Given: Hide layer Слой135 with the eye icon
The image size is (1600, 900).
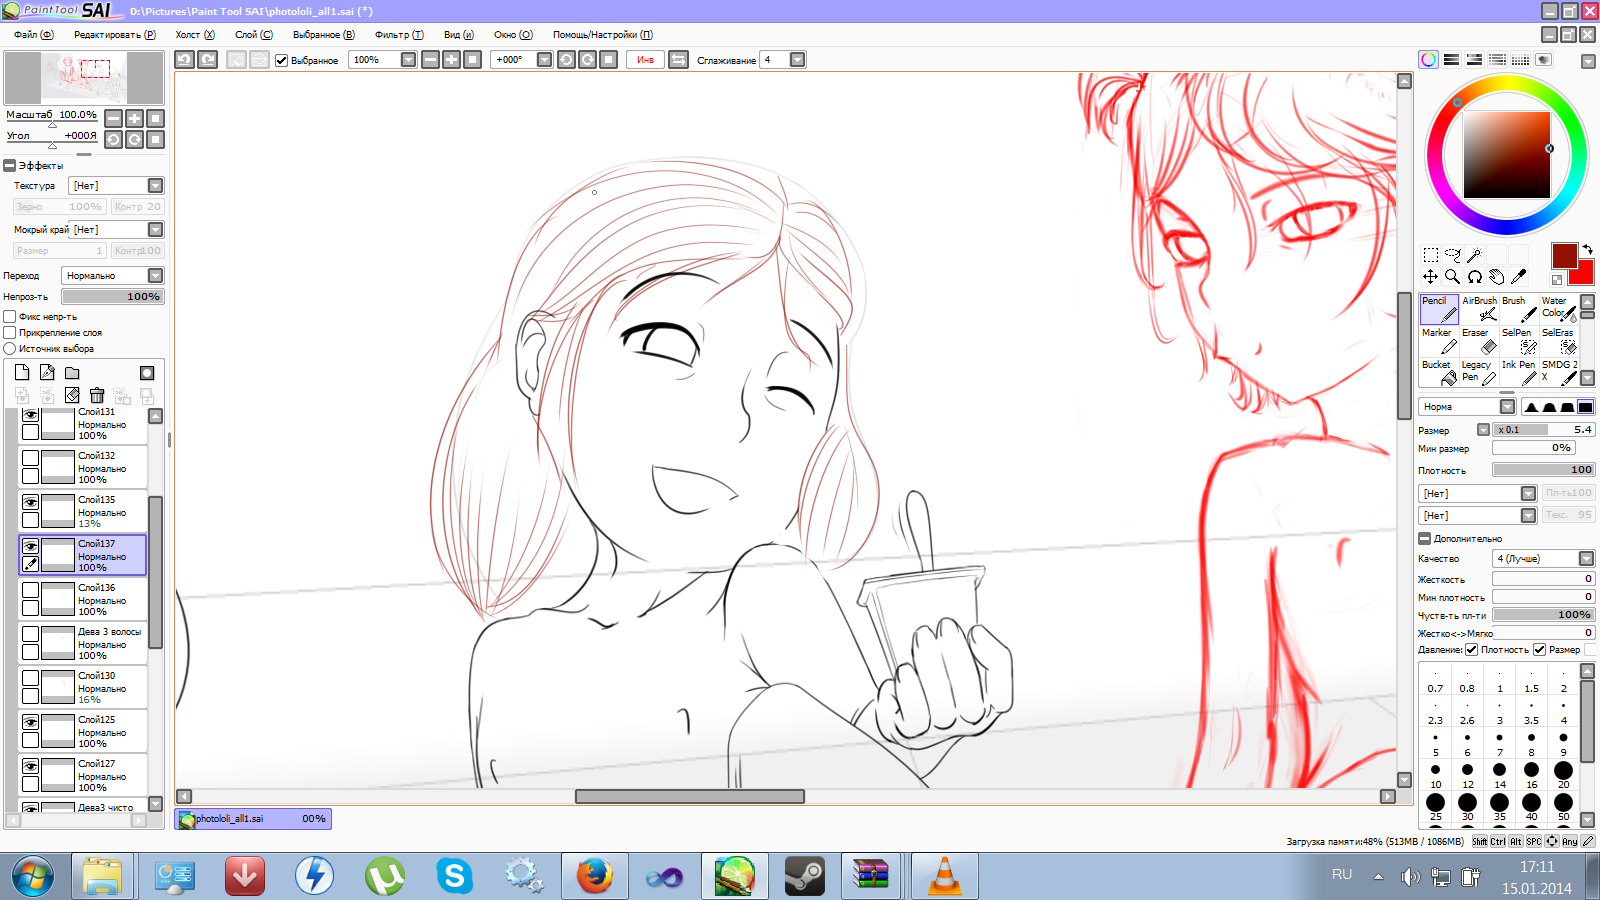Looking at the screenshot, I should coord(31,502).
